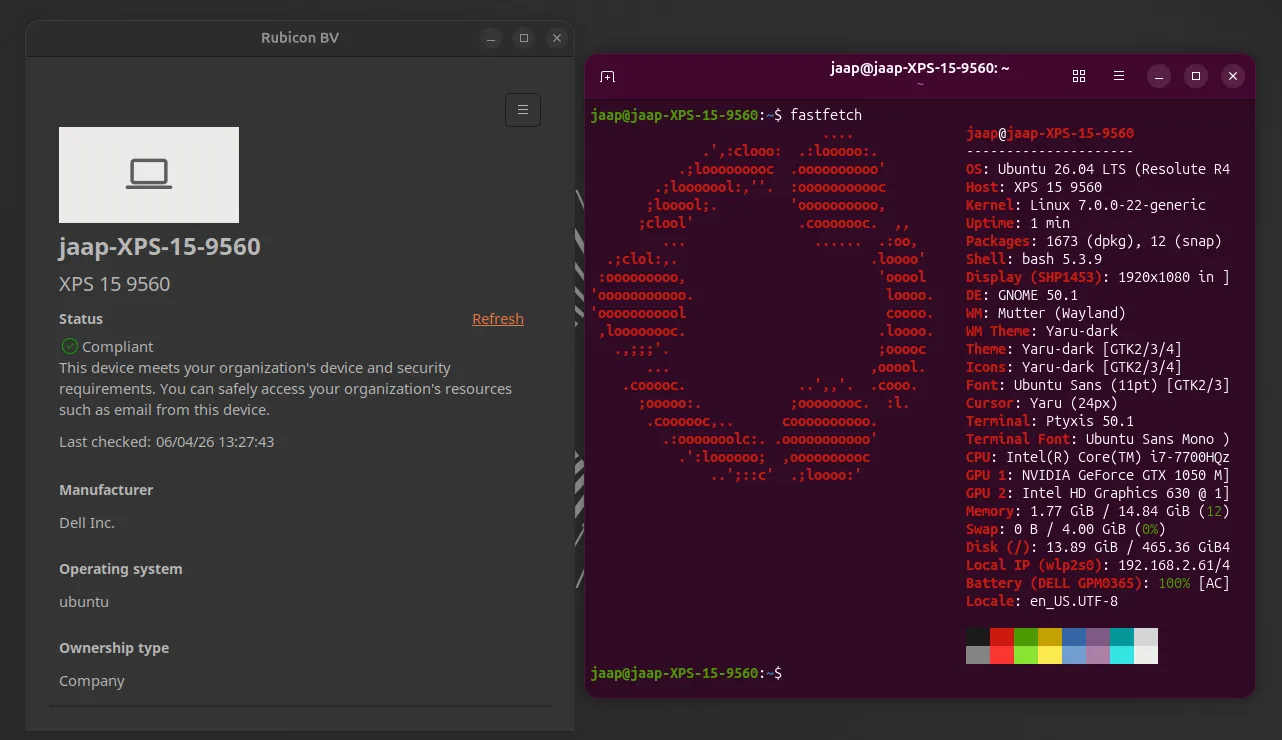Select the 'WM: Mutter (Wayland)' line
1282x740 pixels.
(x=1046, y=313)
